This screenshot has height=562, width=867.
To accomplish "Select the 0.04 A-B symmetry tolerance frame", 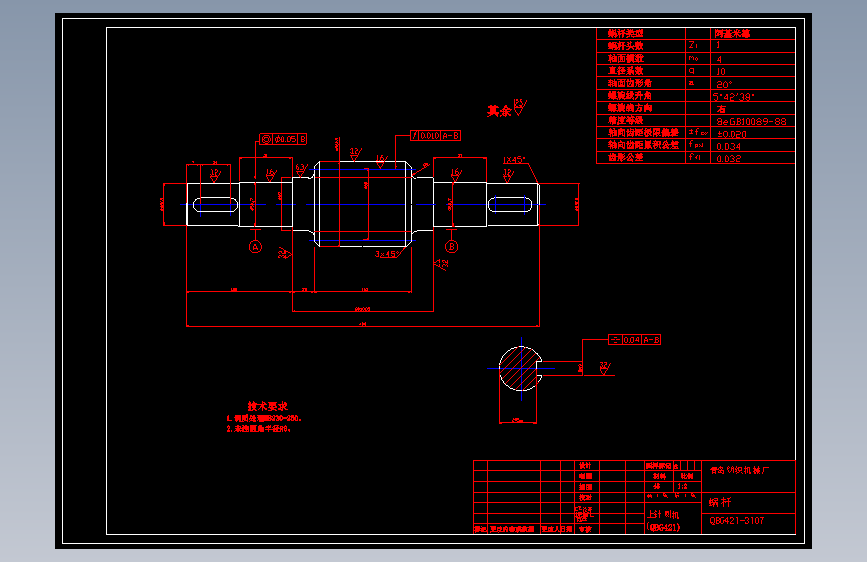I will [x=634, y=340].
